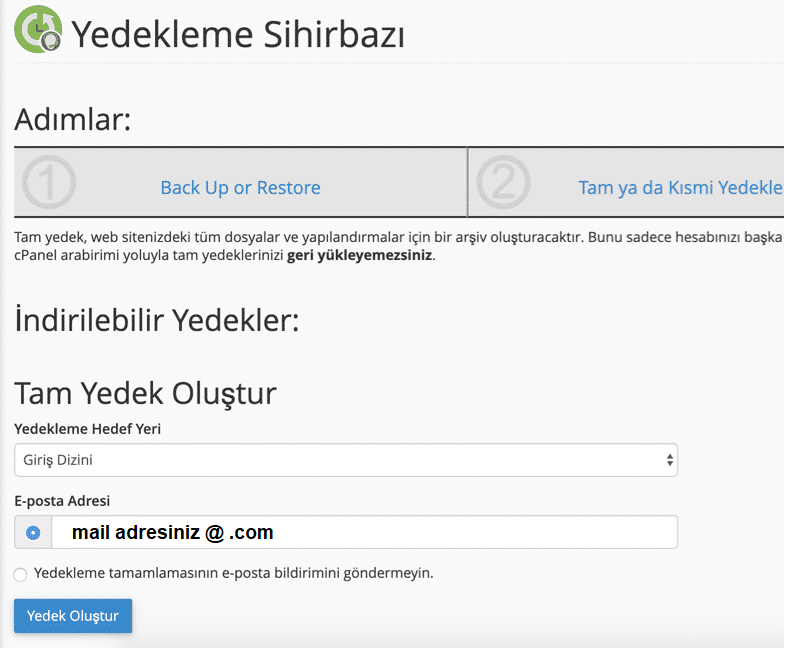Click the step 2 circled number icon
Image resolution: width=785 pixels, height=648 pixels.
point(503,182)
